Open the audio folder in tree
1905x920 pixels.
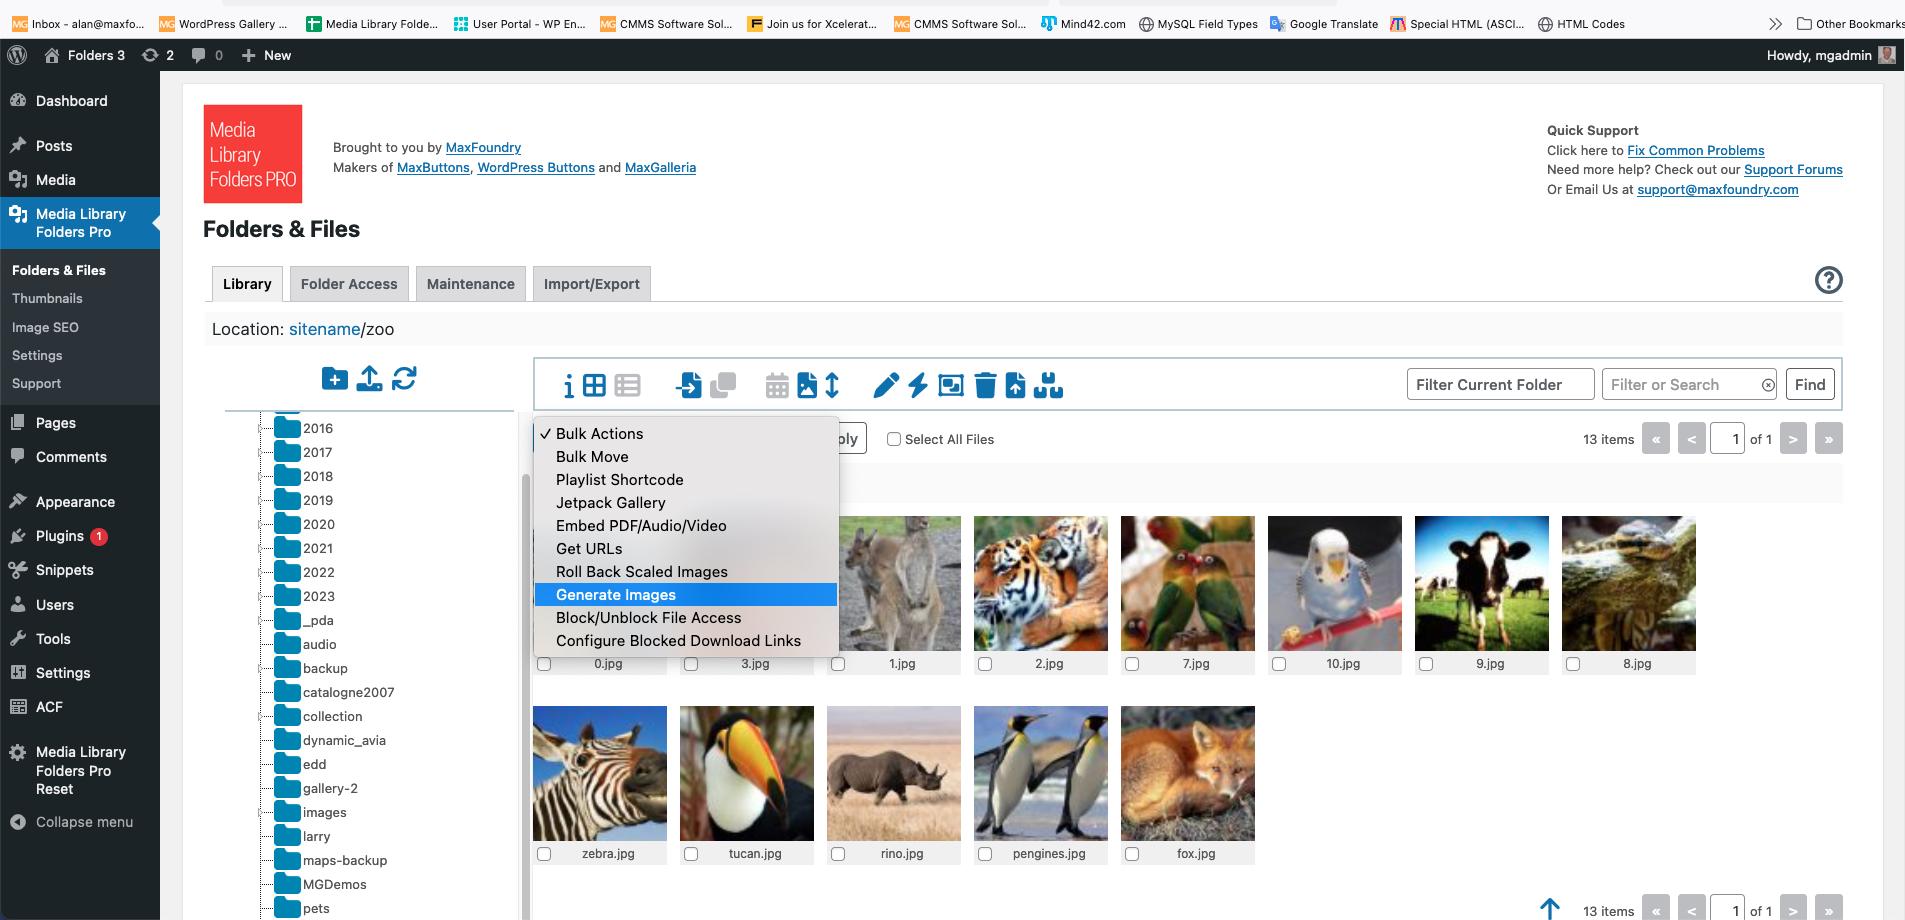click(x=305, y=644)
